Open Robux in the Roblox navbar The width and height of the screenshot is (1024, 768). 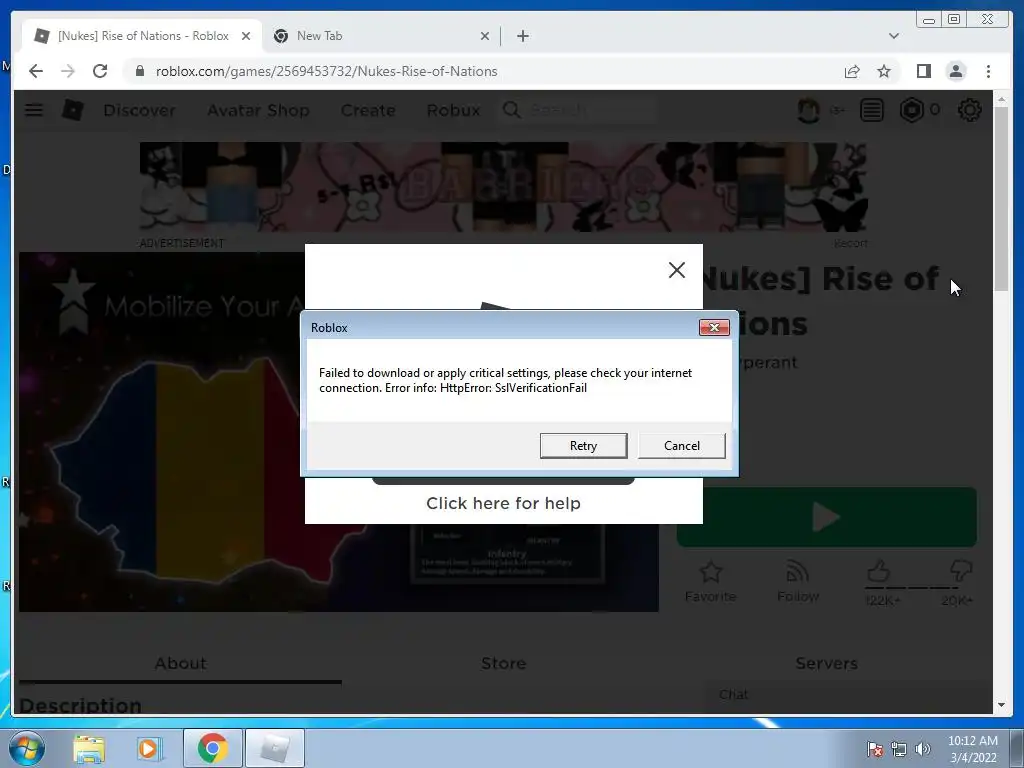[453, 110]
